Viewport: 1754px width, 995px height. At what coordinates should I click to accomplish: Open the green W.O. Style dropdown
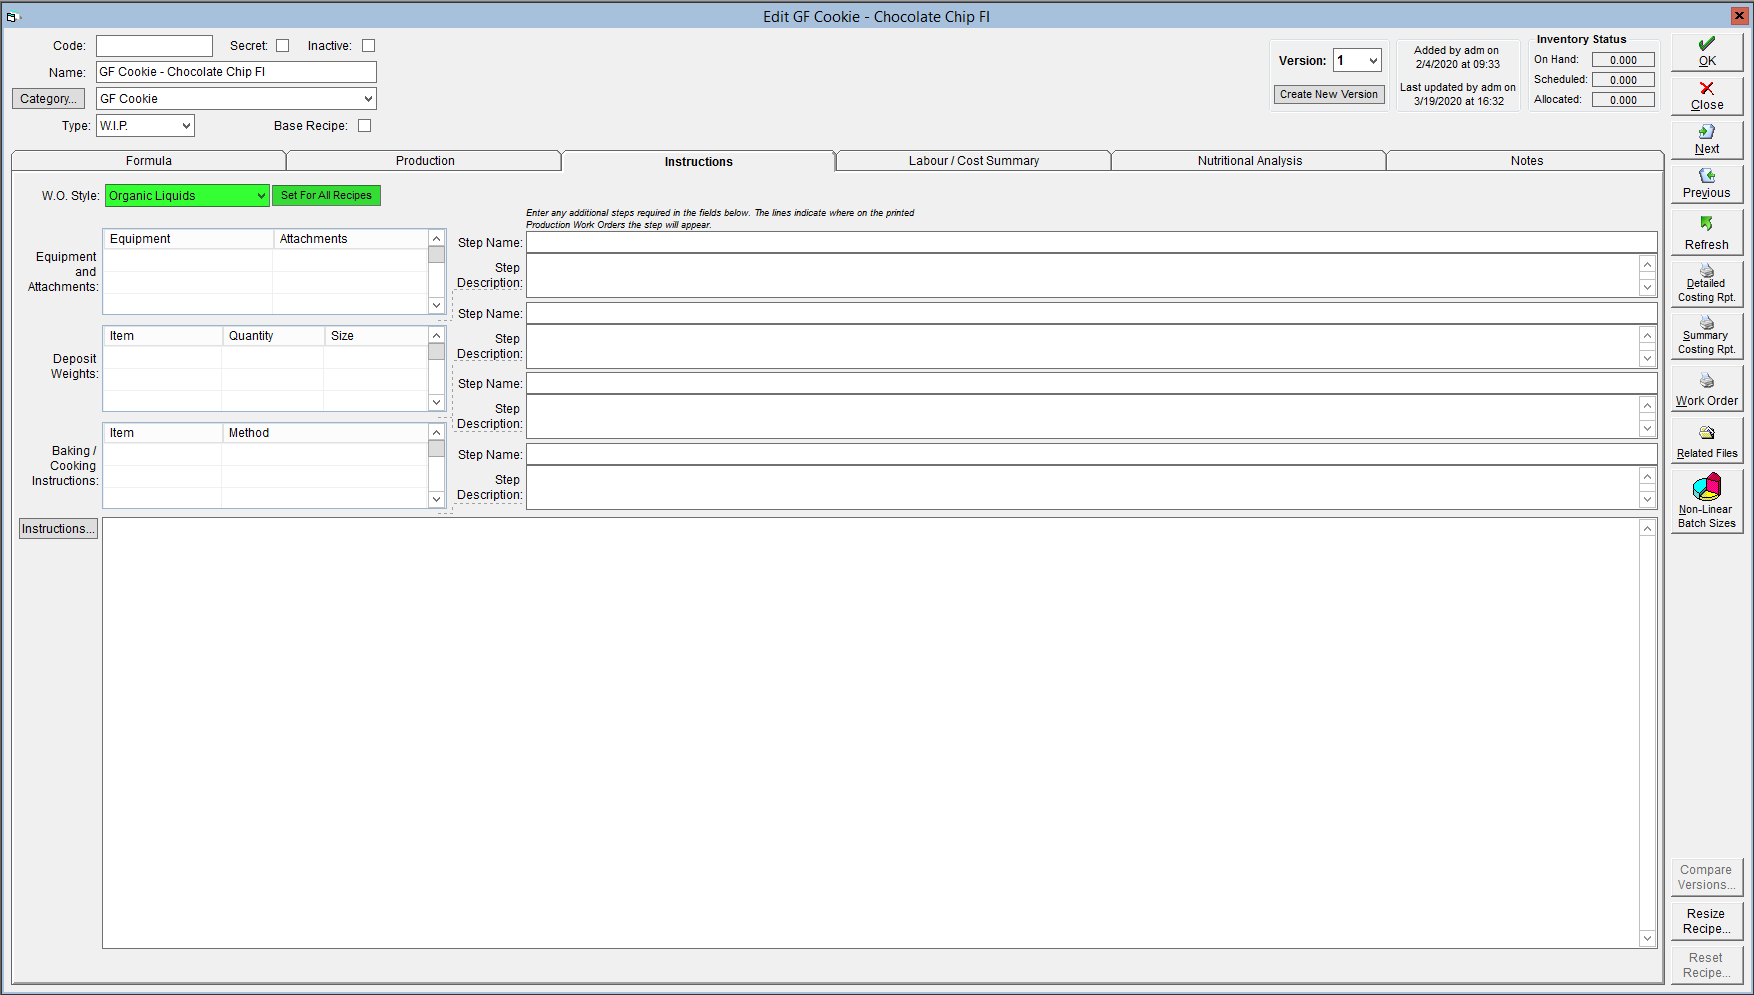[187, 196]
